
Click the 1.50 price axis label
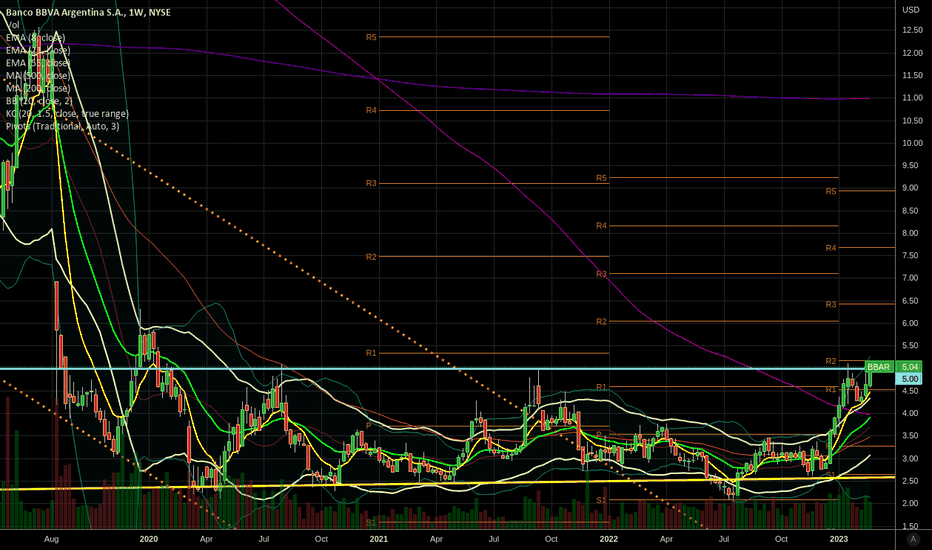point(911,526)
